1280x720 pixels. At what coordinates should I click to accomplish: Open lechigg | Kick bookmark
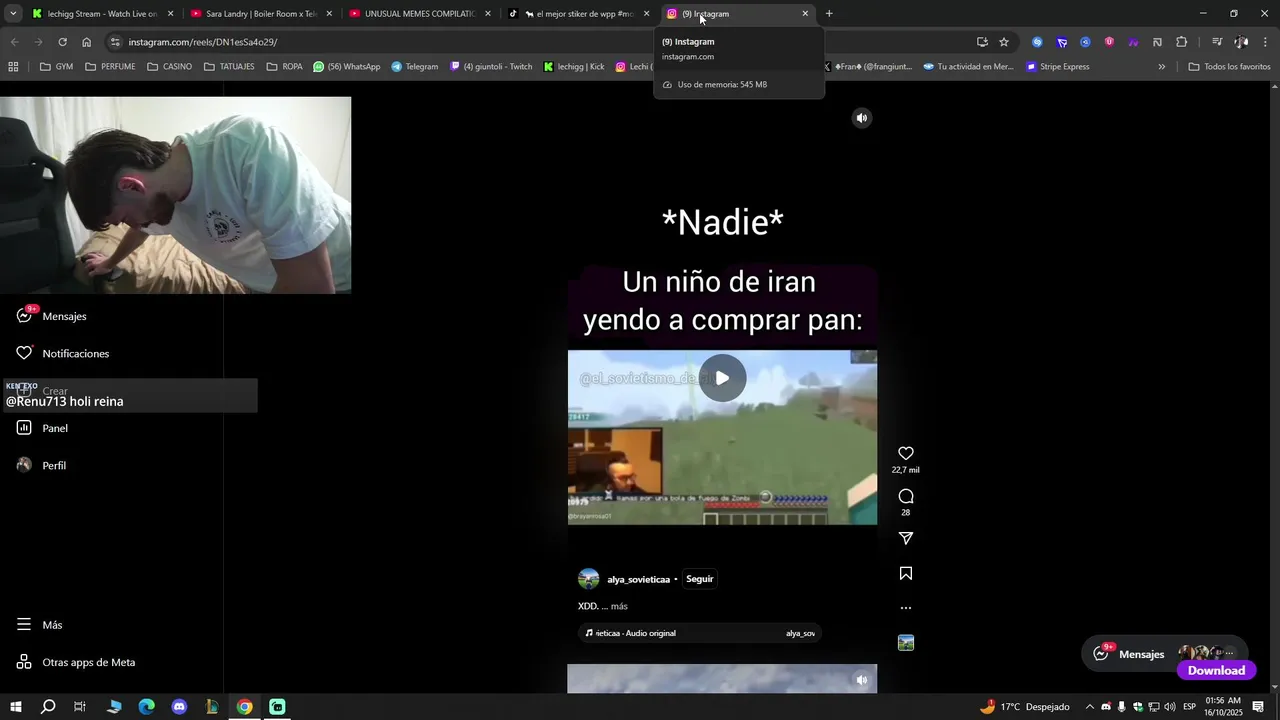coord(574,67)
